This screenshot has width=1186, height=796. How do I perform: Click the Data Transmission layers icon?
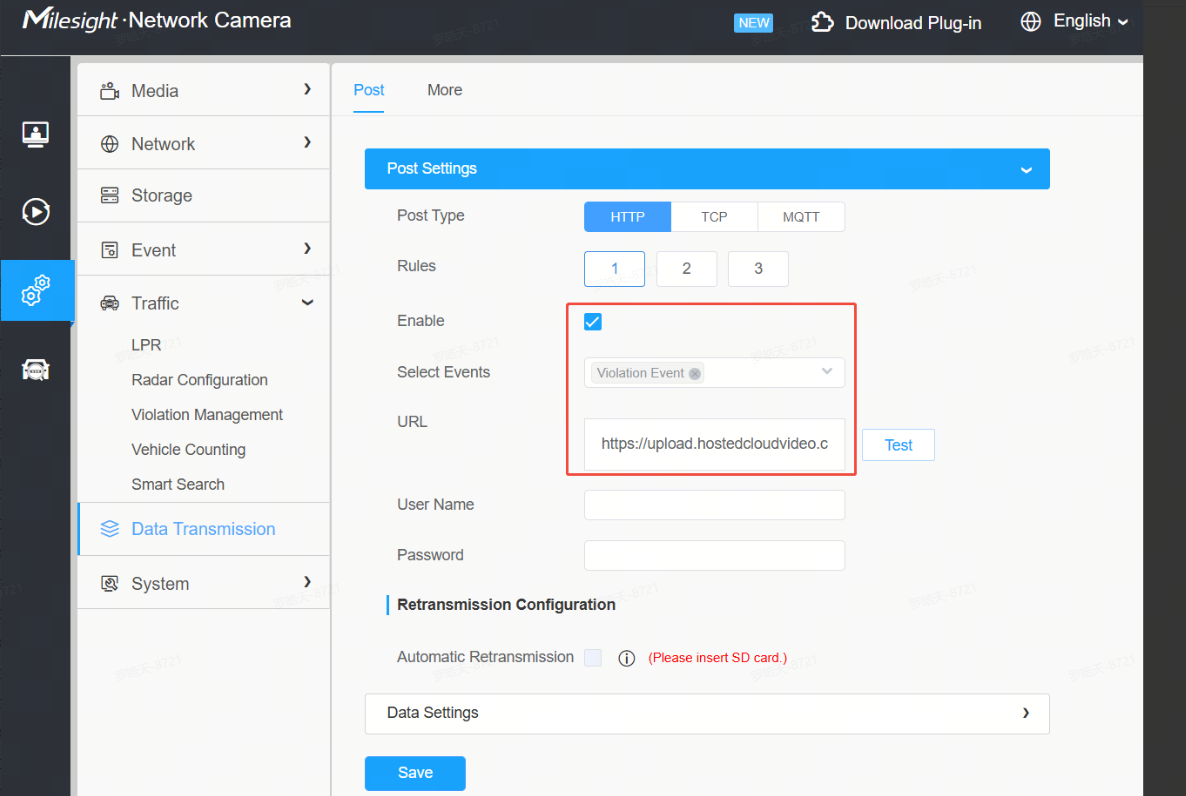click(x=110, y=529)
